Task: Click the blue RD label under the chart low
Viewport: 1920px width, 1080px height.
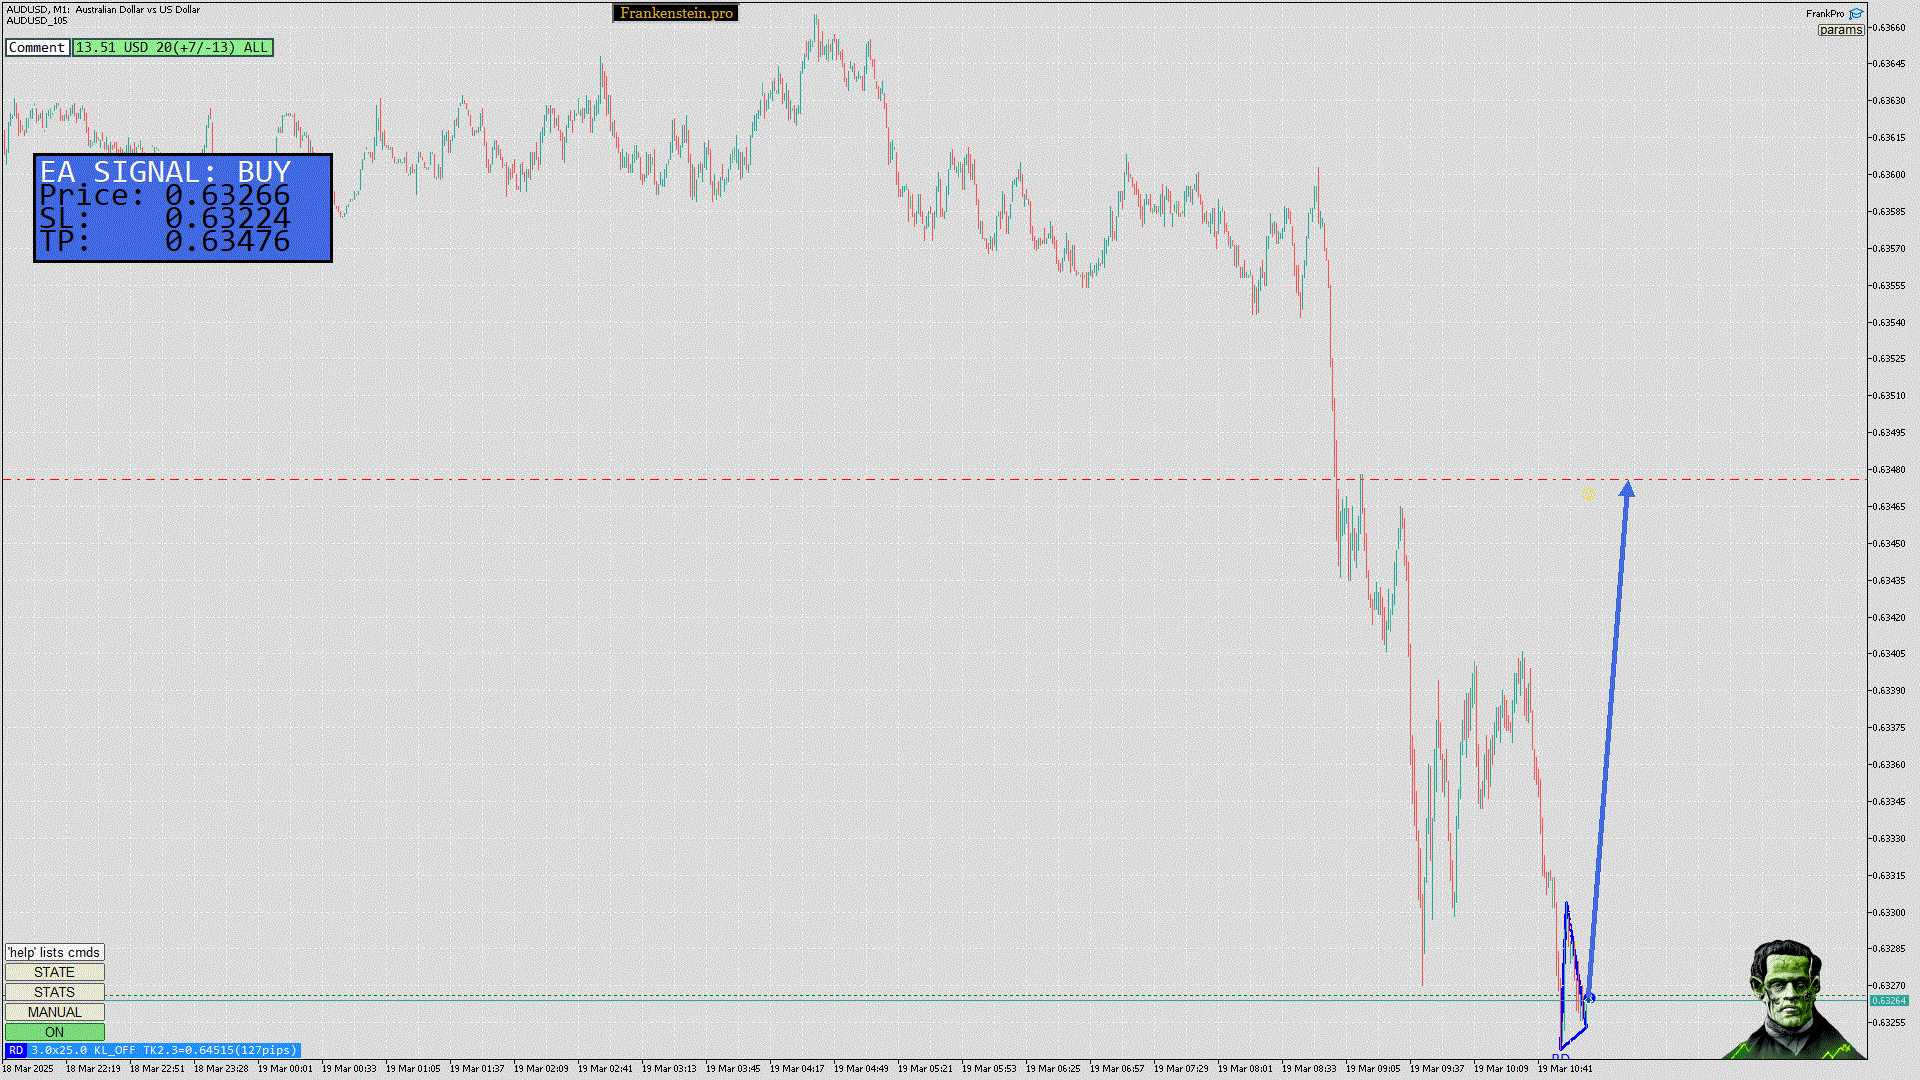Action: pyautogui.click(x=1560, y=1057)
